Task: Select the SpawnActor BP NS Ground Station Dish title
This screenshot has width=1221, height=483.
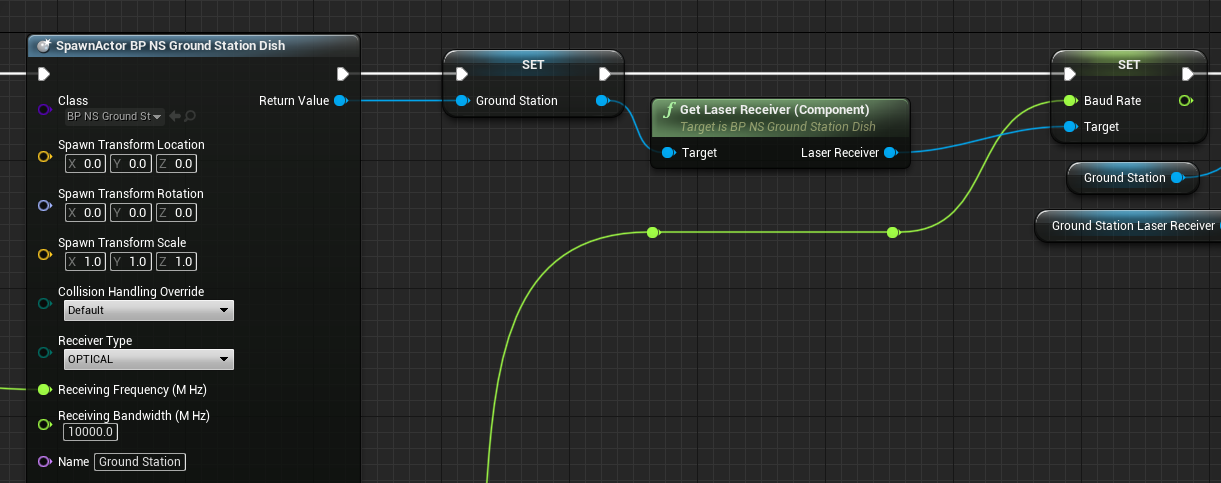Action: coord(171,45)
